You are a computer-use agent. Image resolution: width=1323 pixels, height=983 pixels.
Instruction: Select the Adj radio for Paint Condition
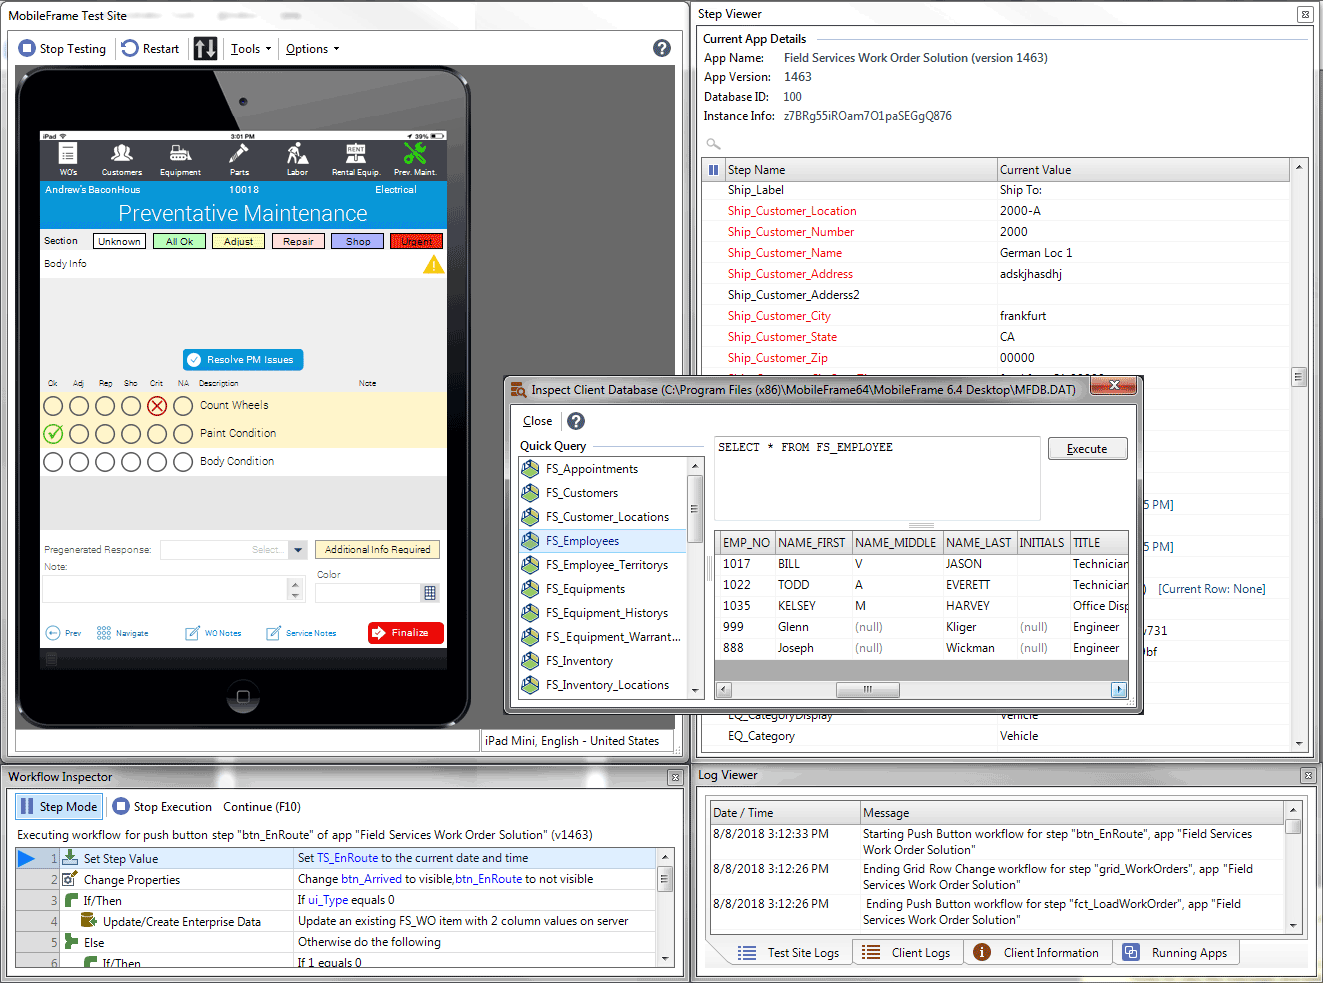pyautogui.click(x=79, y=434)
